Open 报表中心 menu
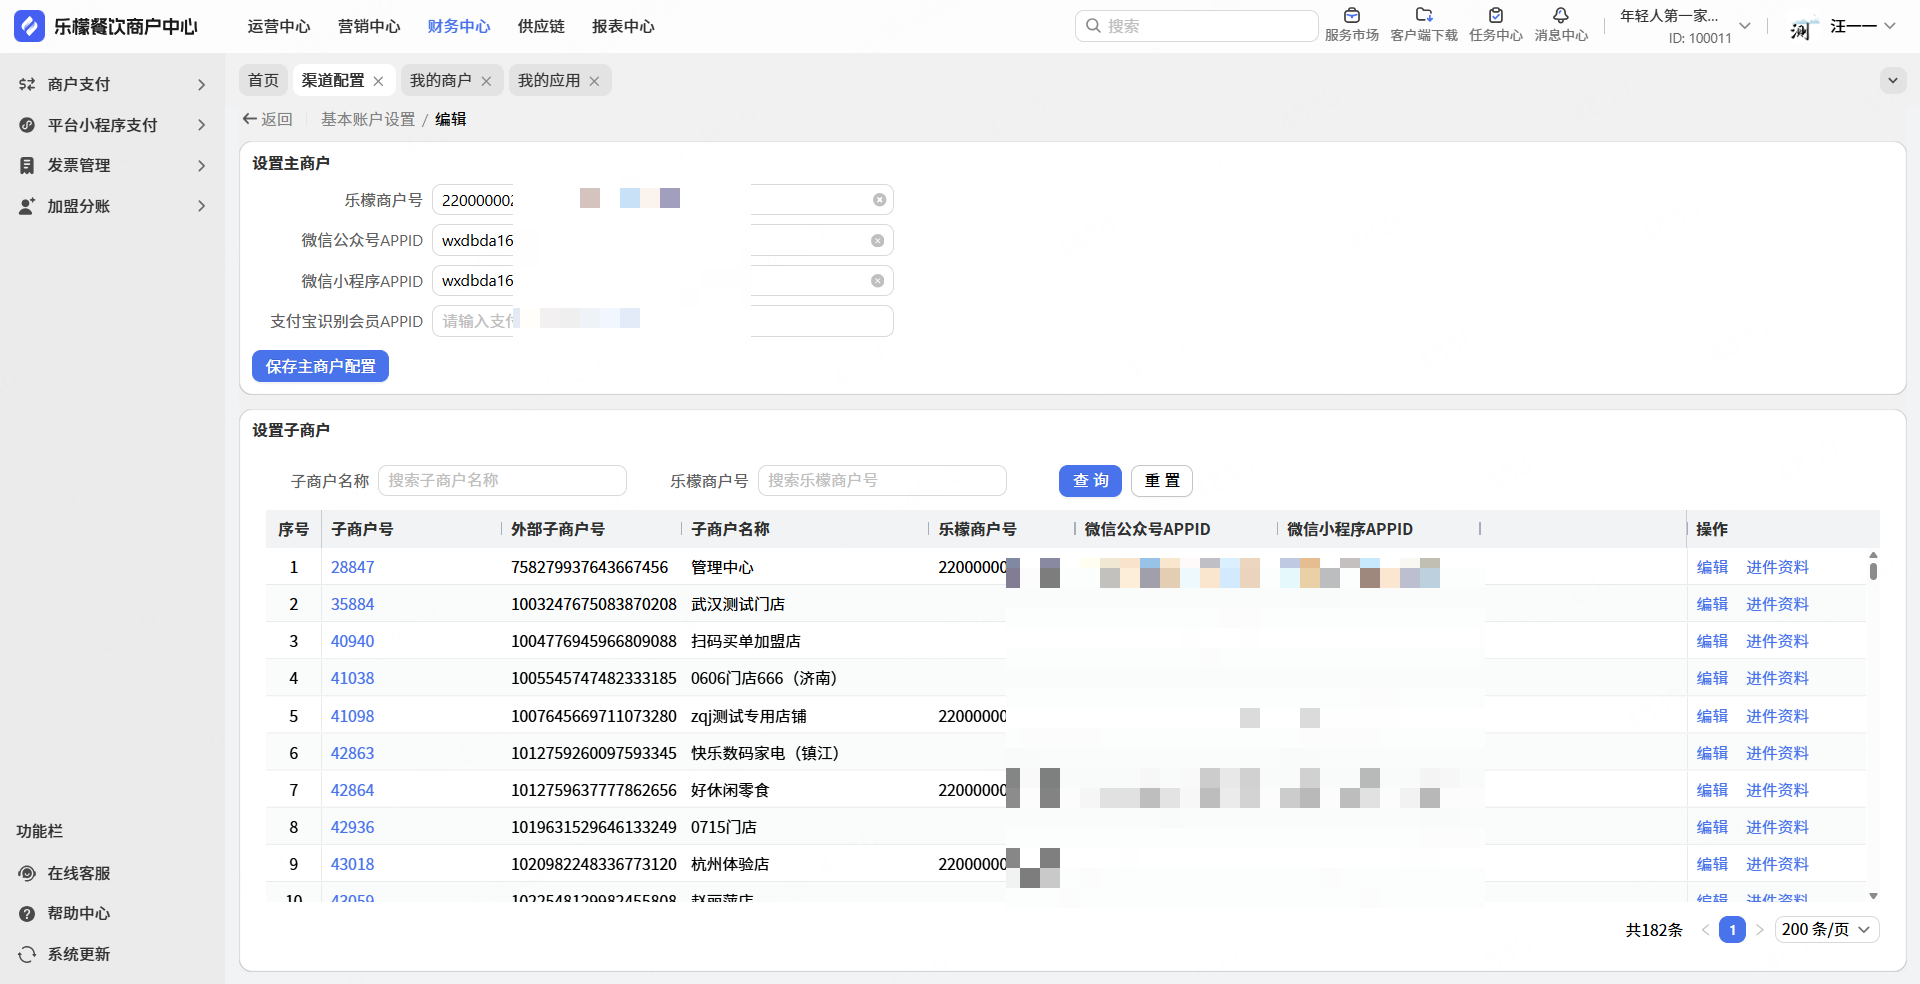The image size is (1920, 984). (x=623, y=27)
